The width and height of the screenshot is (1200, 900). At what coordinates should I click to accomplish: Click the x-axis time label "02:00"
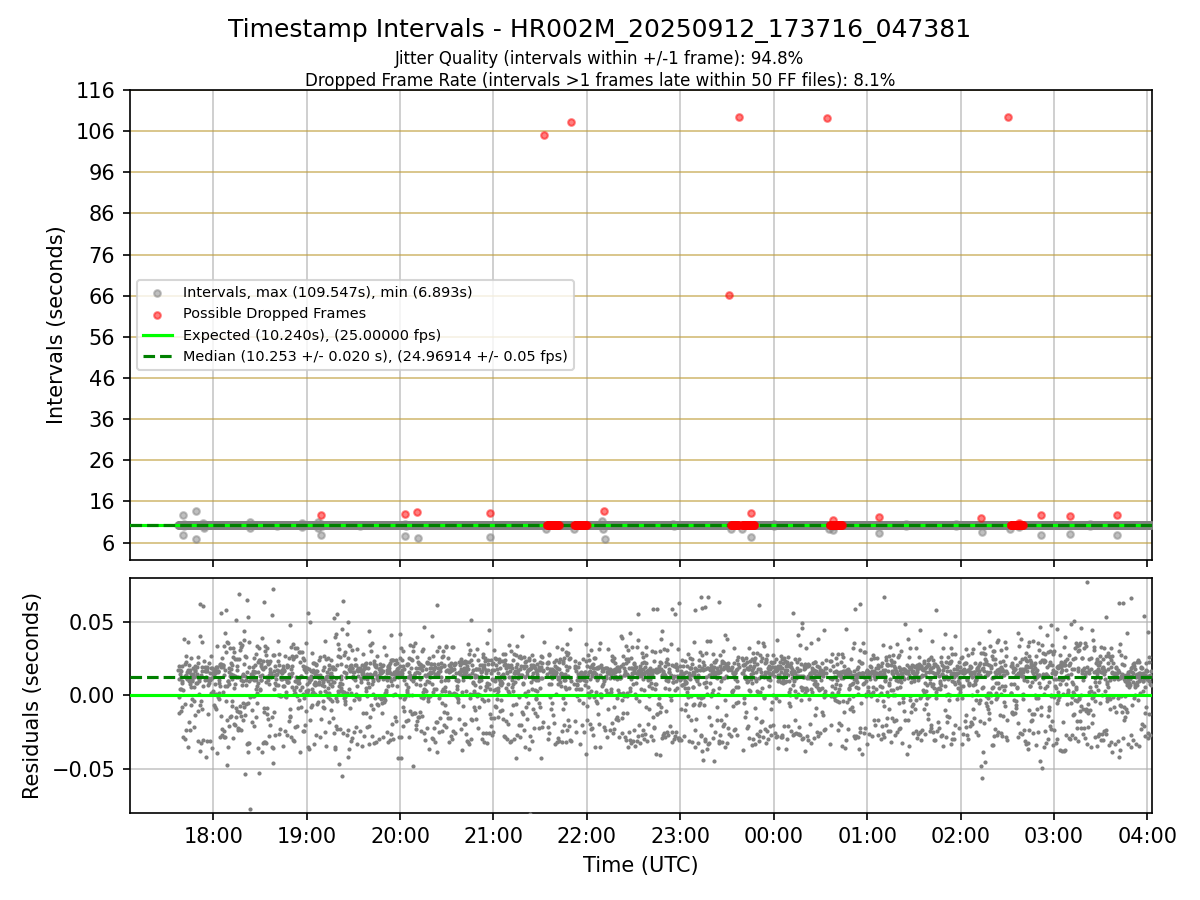960,836
